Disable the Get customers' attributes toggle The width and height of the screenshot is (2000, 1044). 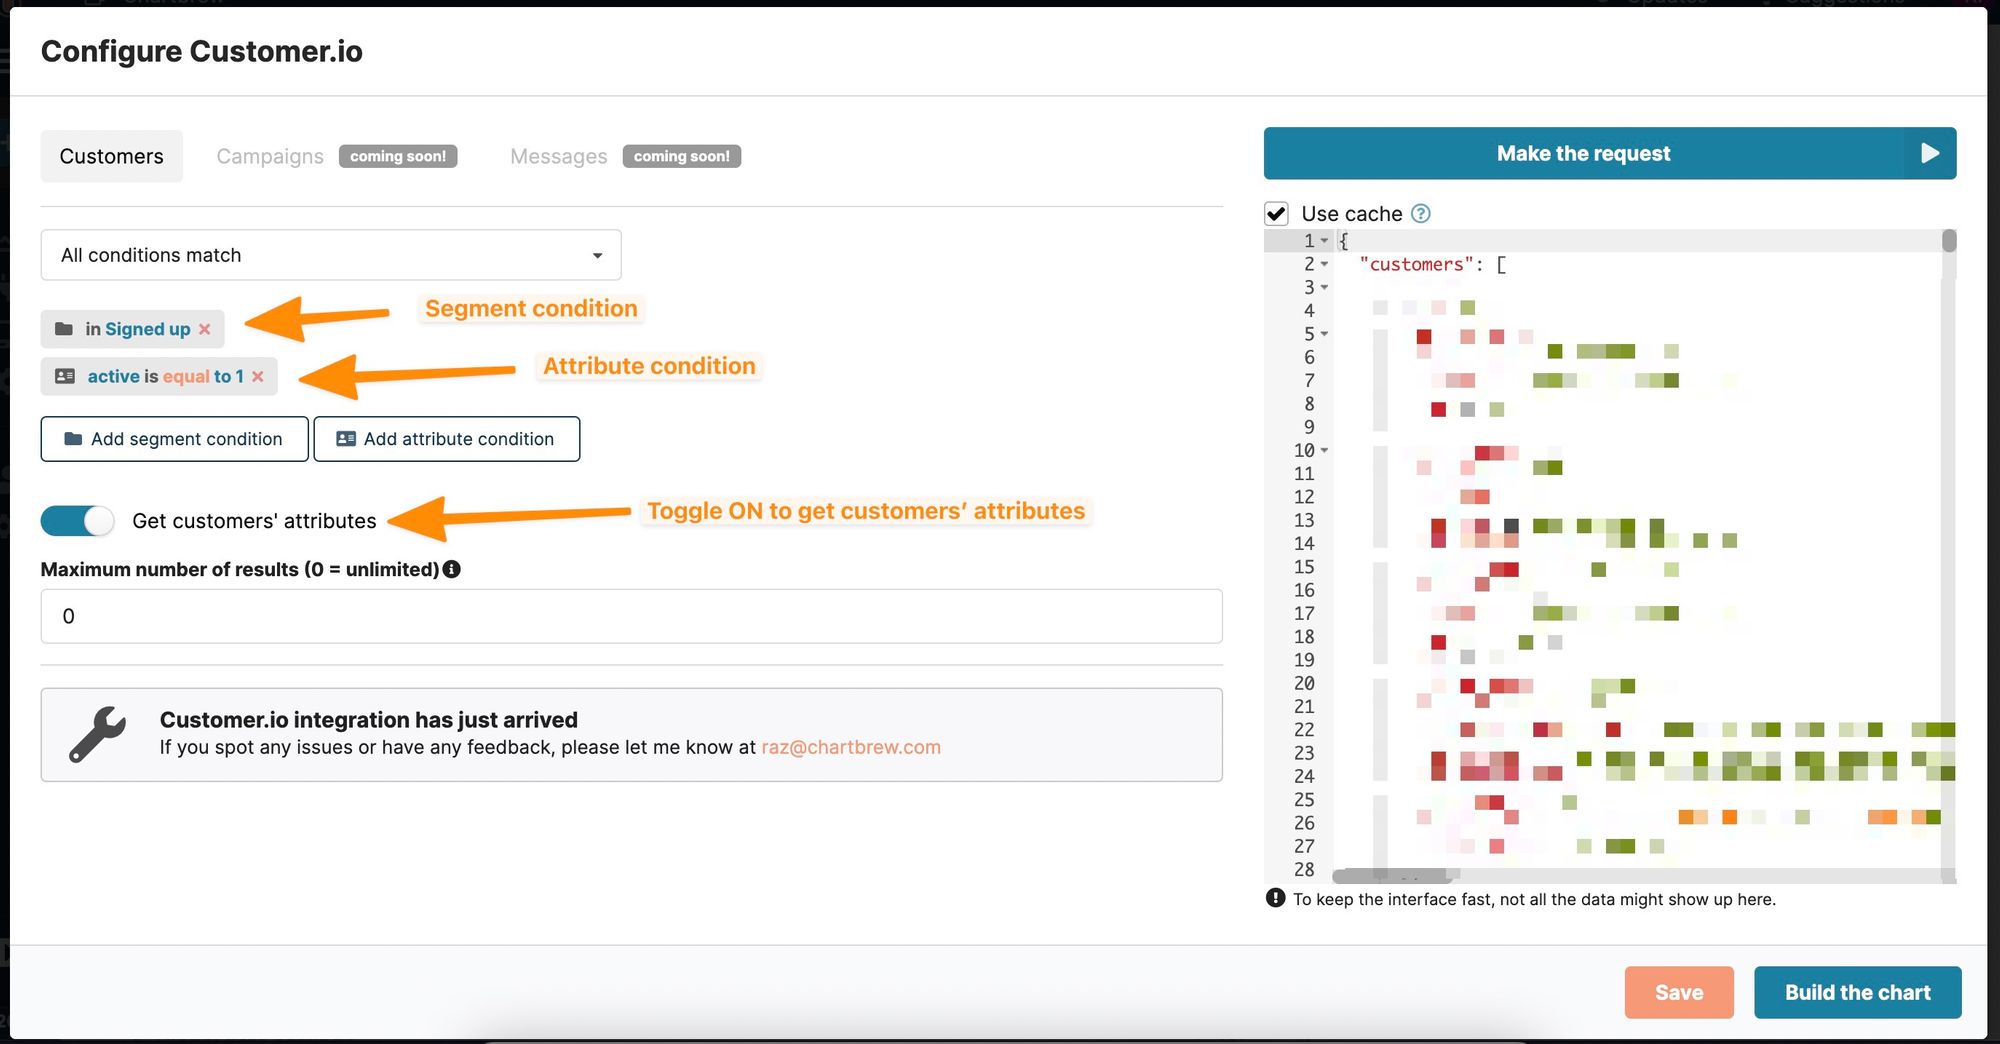pyautogui.click(x=77, y=520)
